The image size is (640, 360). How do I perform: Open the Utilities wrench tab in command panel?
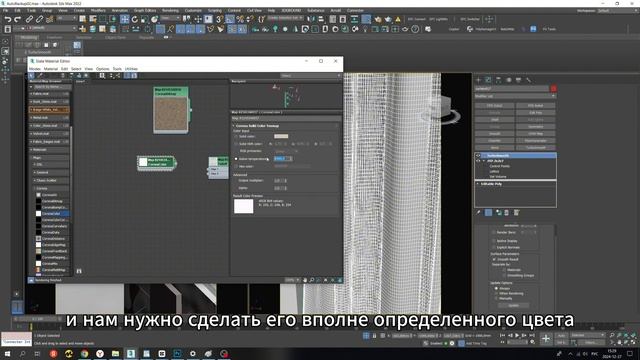coord(528,80)
